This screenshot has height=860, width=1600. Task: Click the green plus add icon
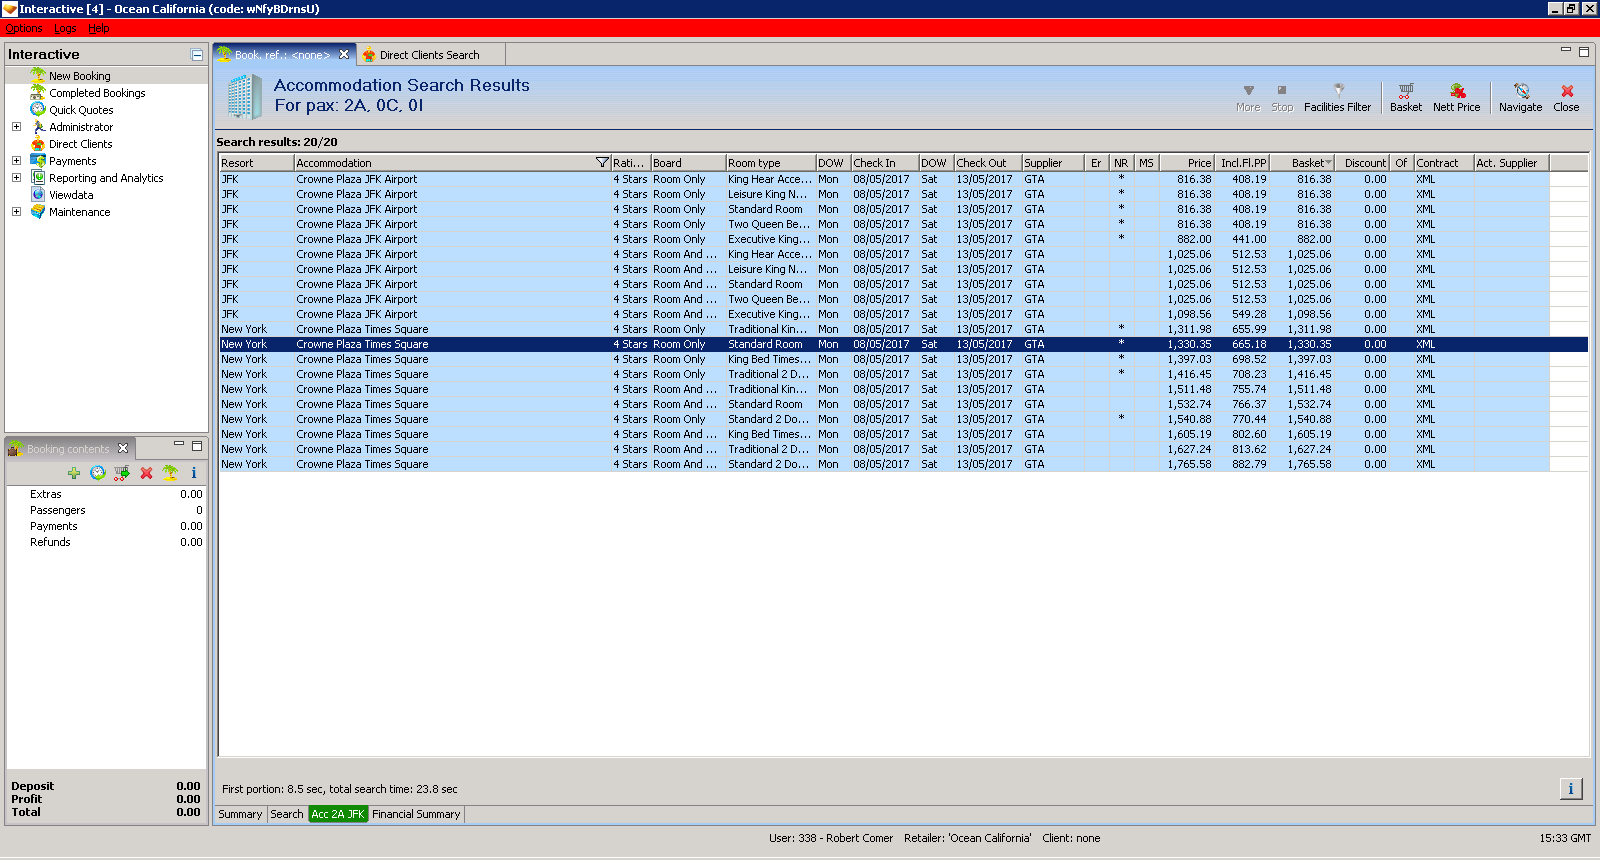click(x=74, y=473)
